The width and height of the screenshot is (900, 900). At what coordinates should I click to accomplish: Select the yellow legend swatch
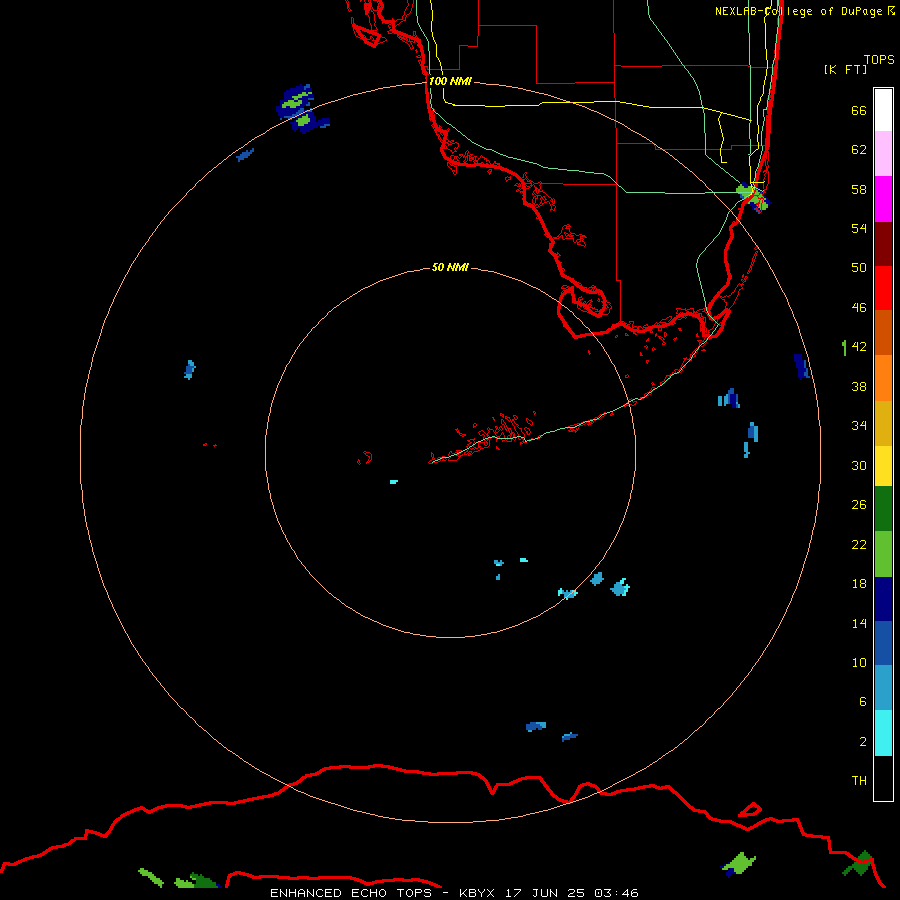883,466
